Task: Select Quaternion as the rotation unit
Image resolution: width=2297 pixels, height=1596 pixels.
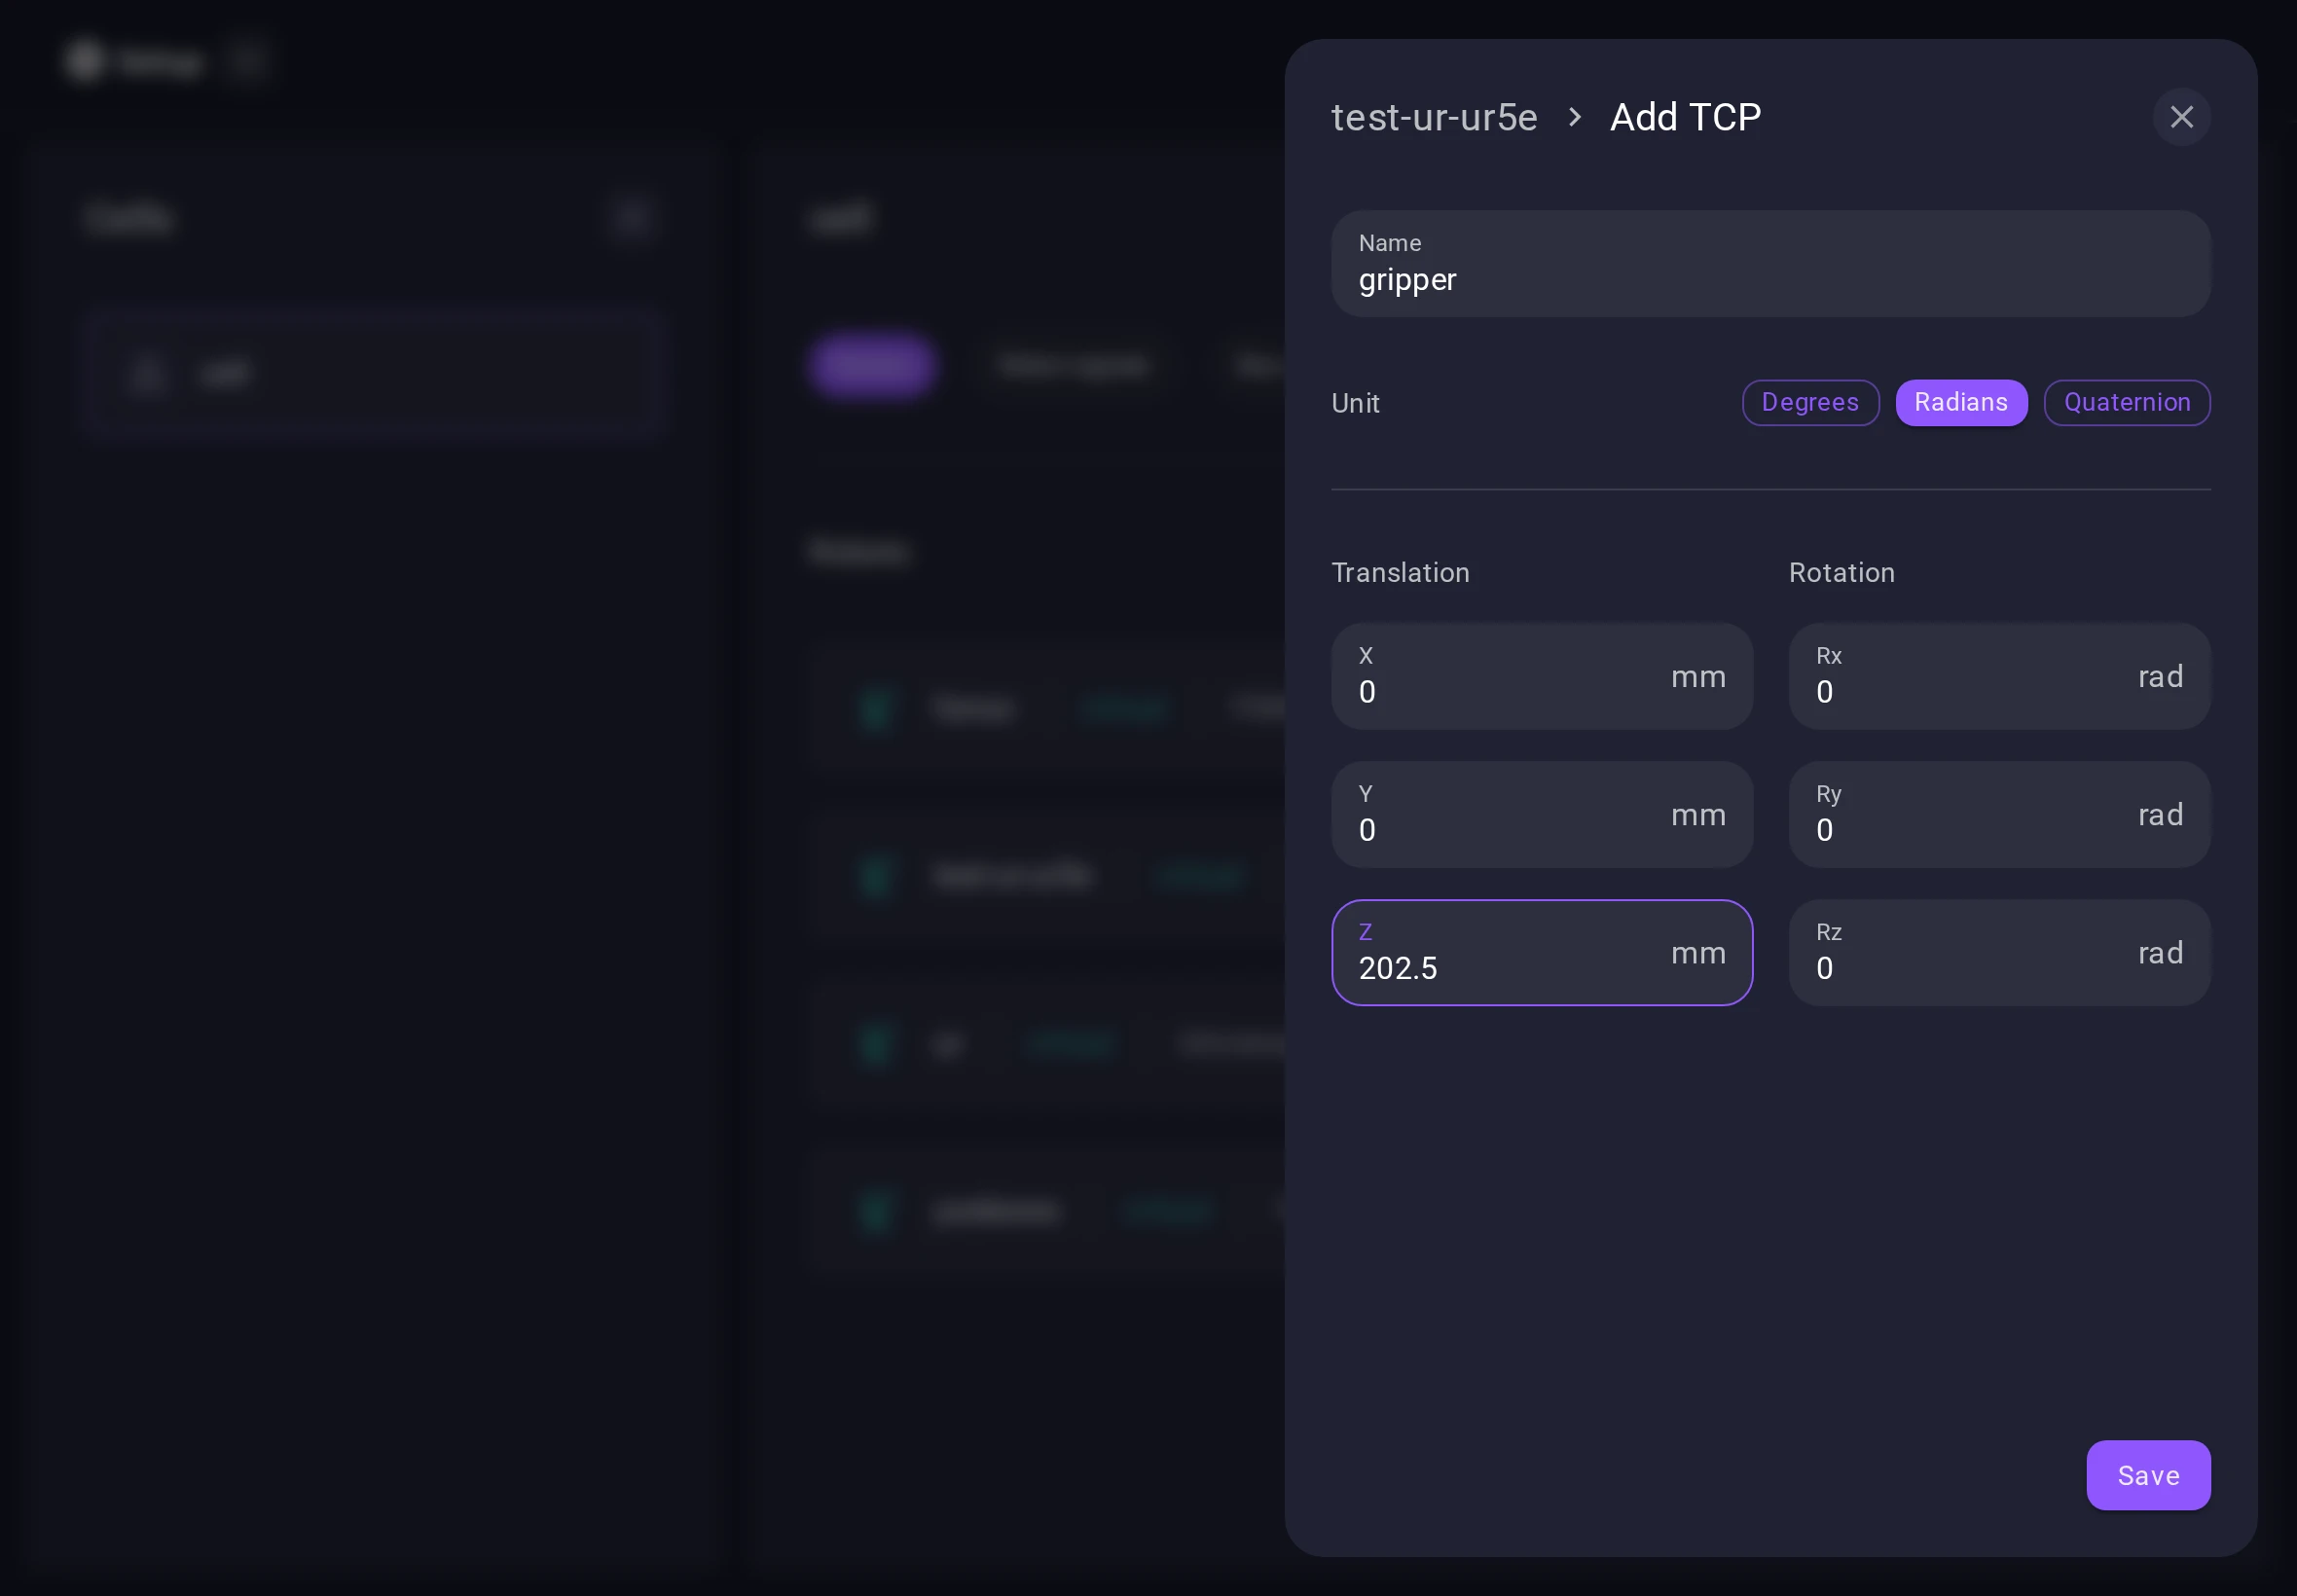Action: tap(2125, 402)
